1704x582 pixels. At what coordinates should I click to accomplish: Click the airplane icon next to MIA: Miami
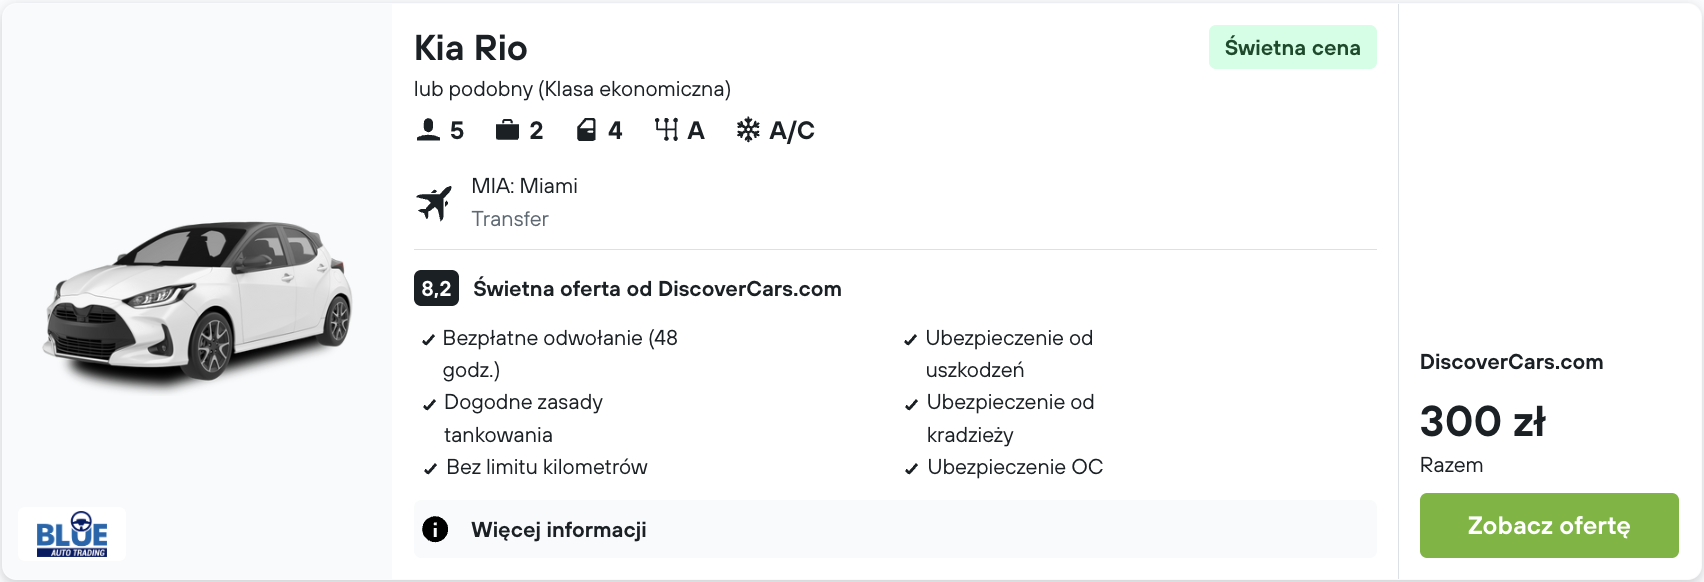point(435,202)
